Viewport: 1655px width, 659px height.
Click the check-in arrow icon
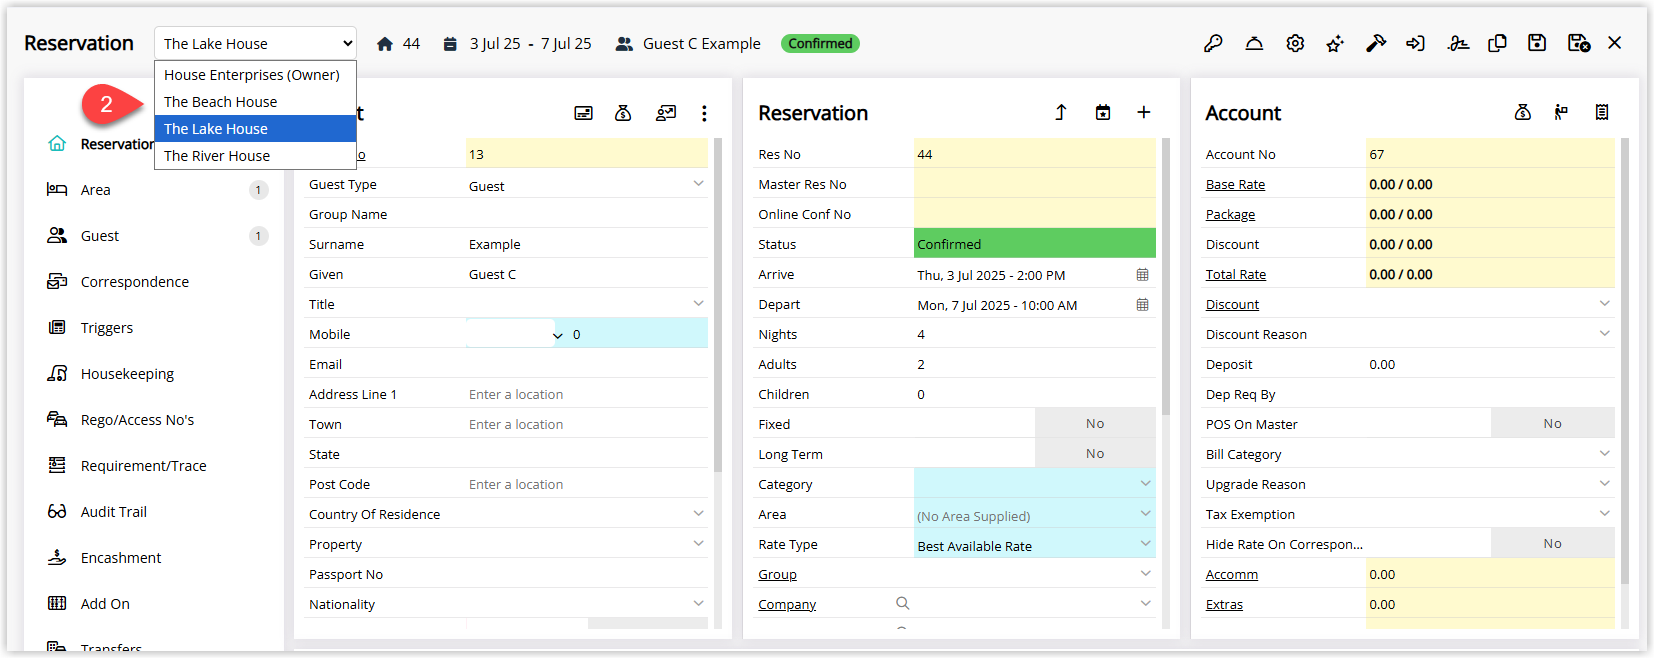click(x=1416, y=43)
